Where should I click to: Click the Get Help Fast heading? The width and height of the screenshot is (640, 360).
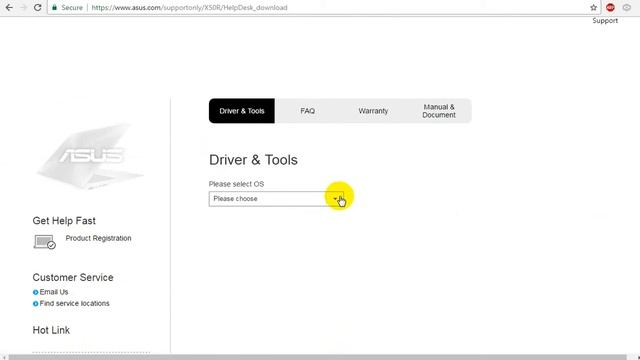[x=64, y=221]
